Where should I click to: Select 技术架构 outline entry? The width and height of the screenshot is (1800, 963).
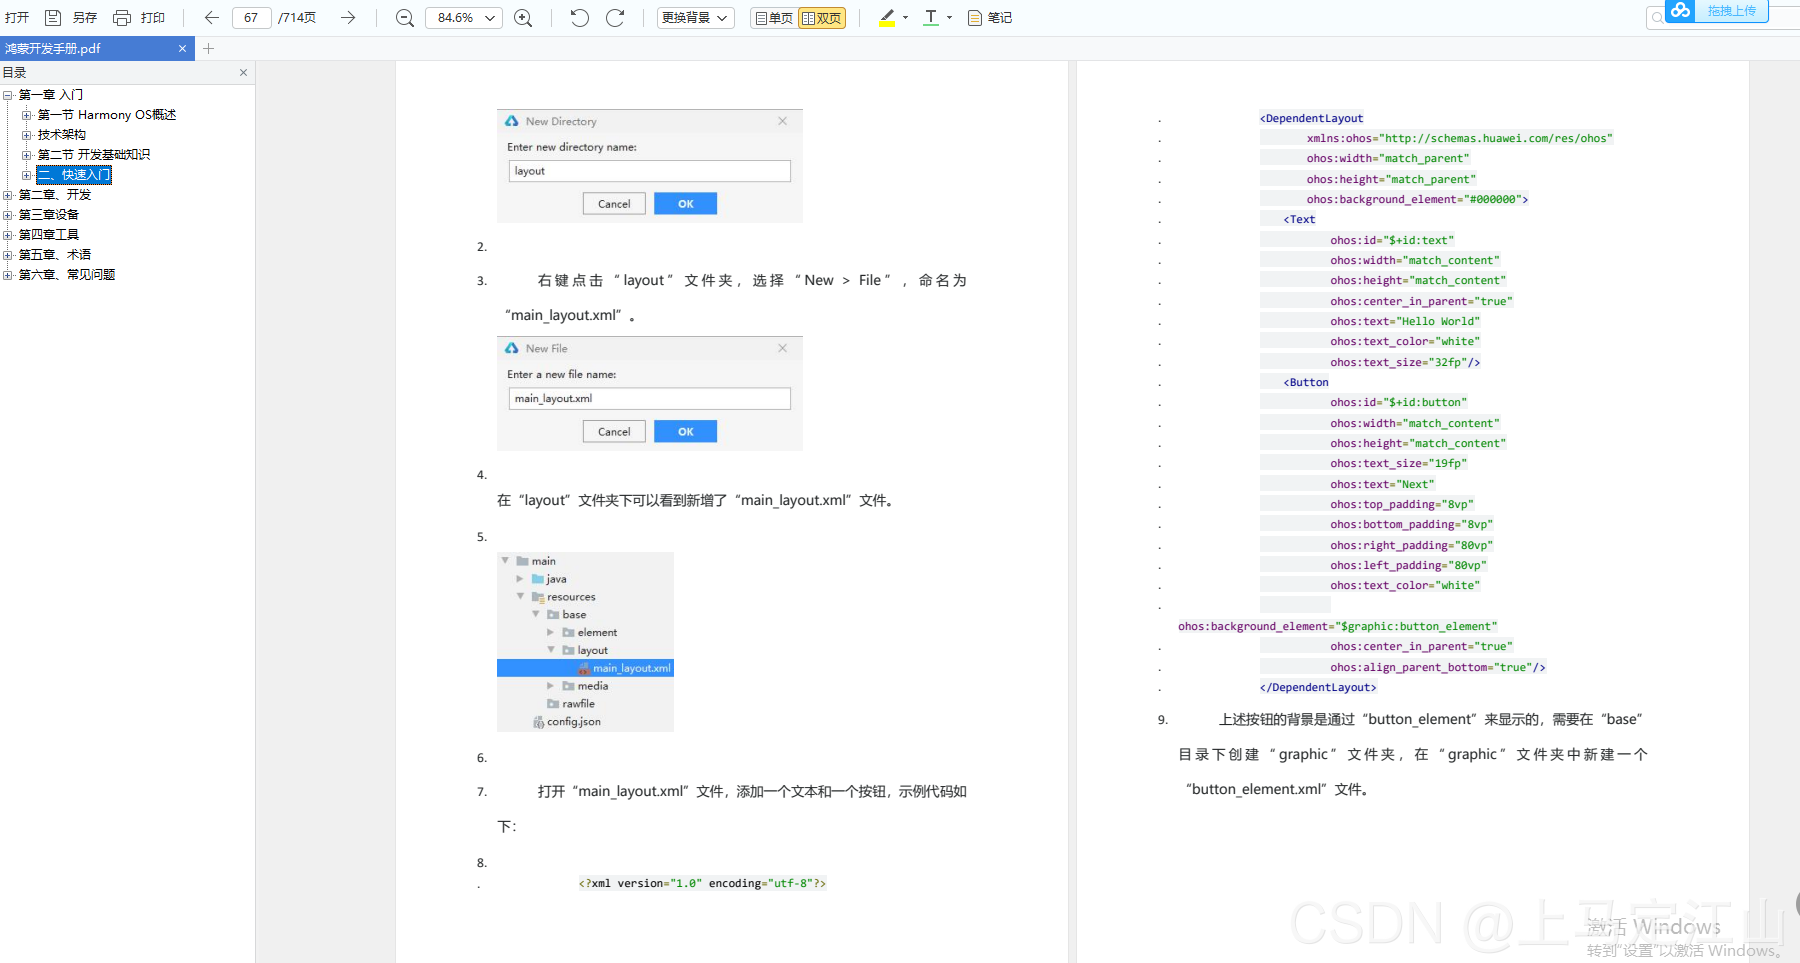pos(62,135)
